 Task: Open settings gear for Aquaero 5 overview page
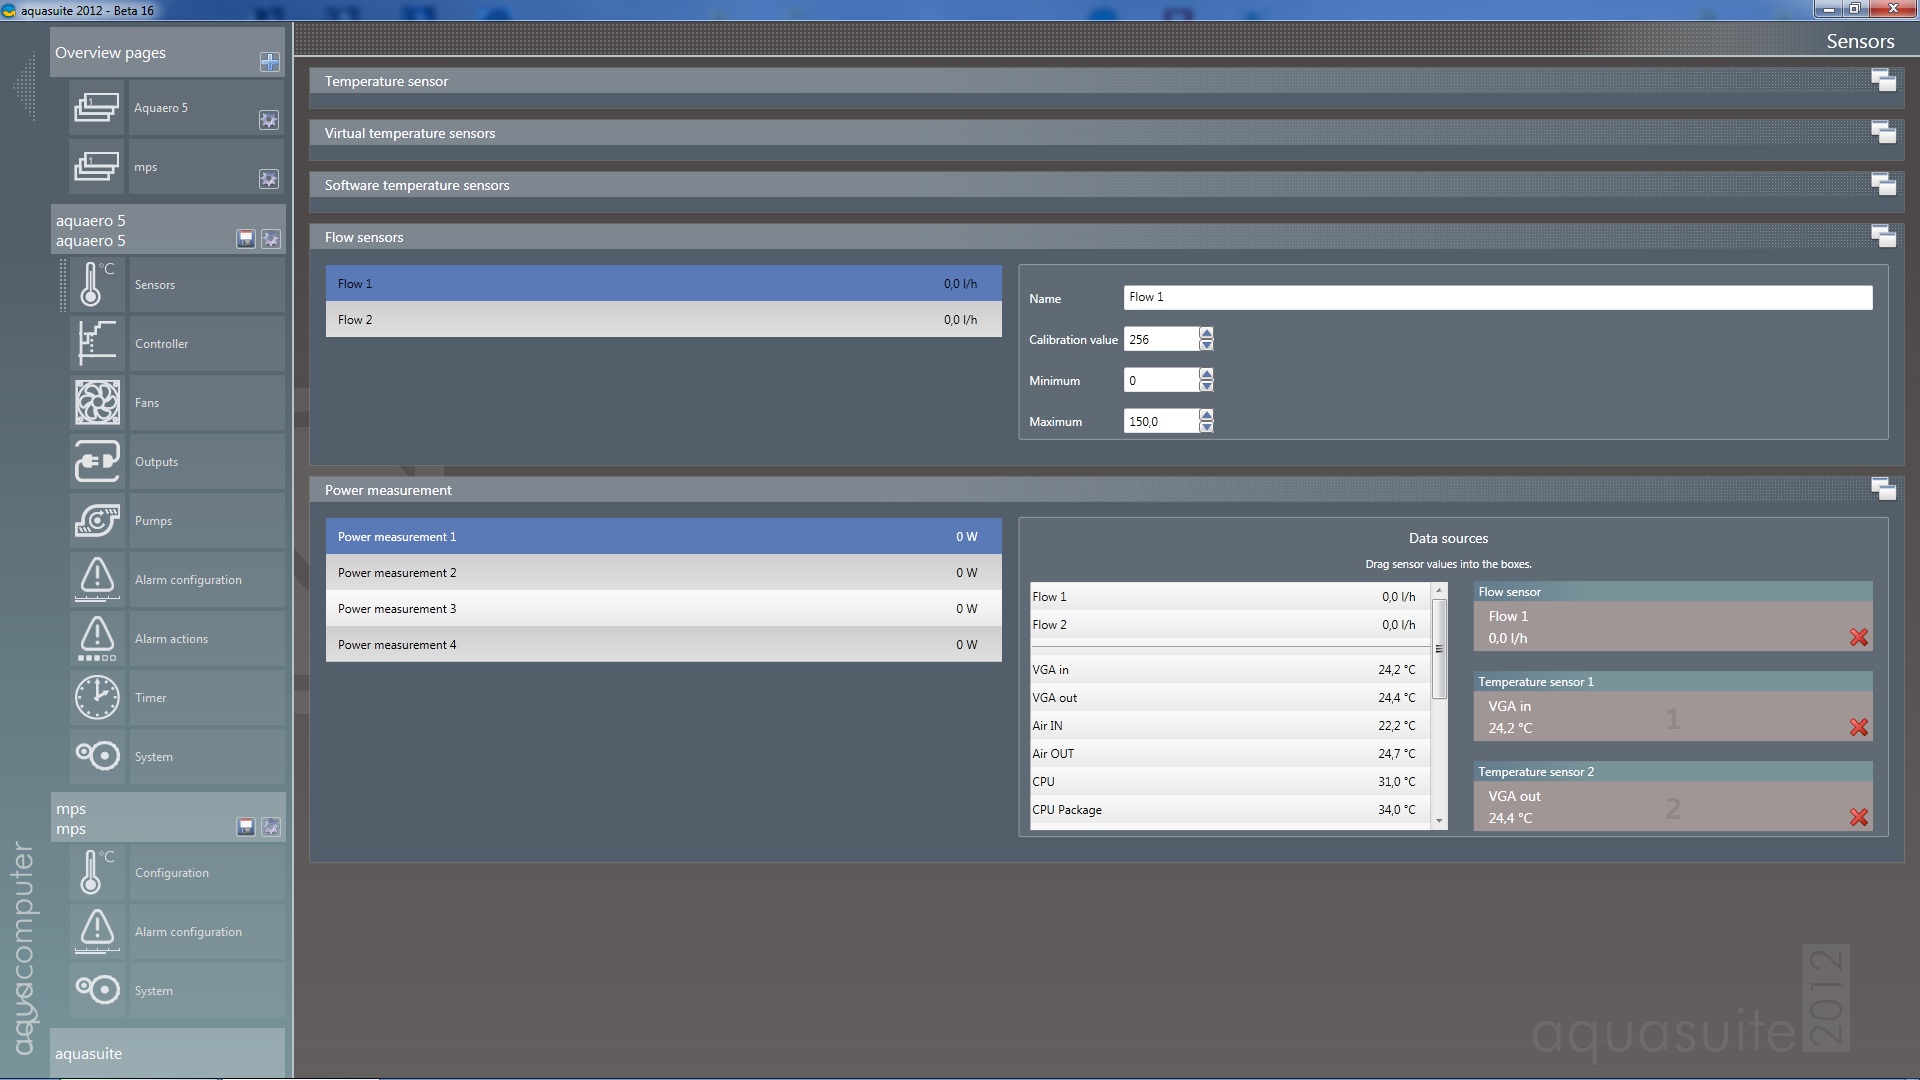pyautogui.click(x=269, y=120)
